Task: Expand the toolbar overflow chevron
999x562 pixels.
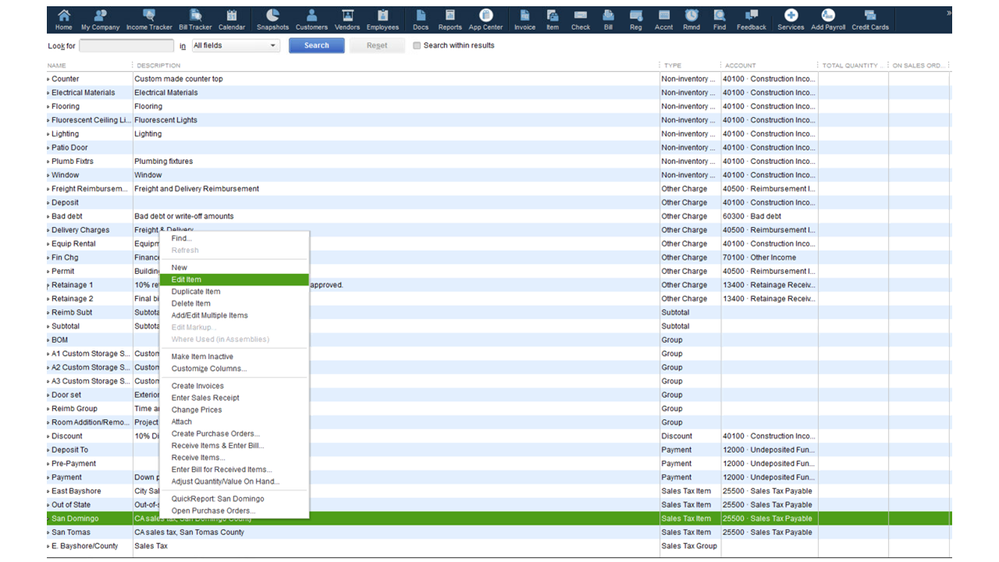Action: click(948, 13)
